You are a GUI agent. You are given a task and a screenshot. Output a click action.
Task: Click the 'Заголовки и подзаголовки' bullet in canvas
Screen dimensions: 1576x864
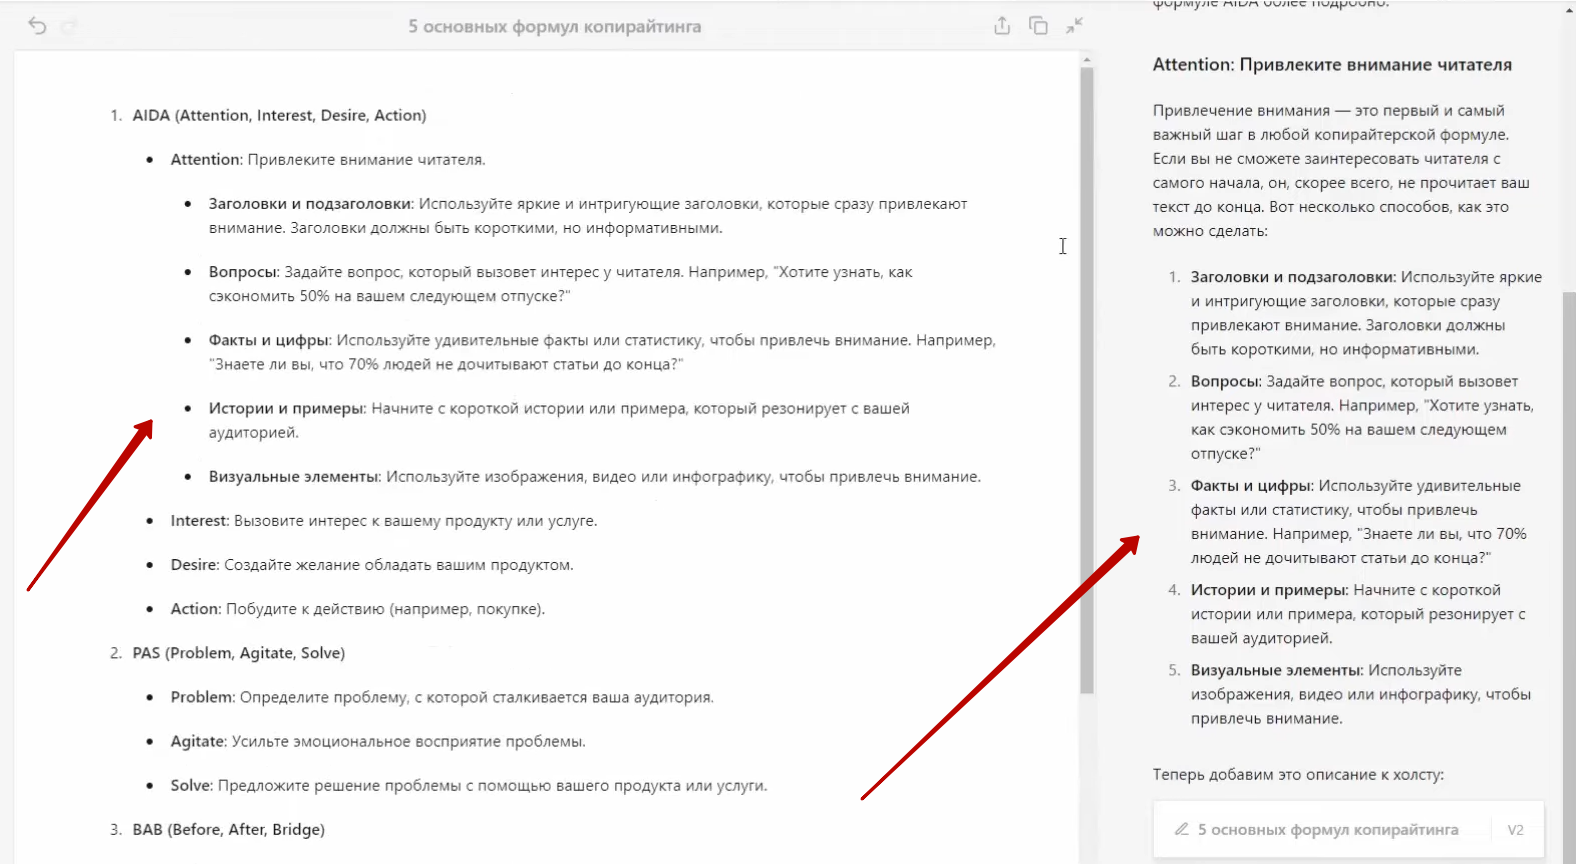tap(588, 215)
